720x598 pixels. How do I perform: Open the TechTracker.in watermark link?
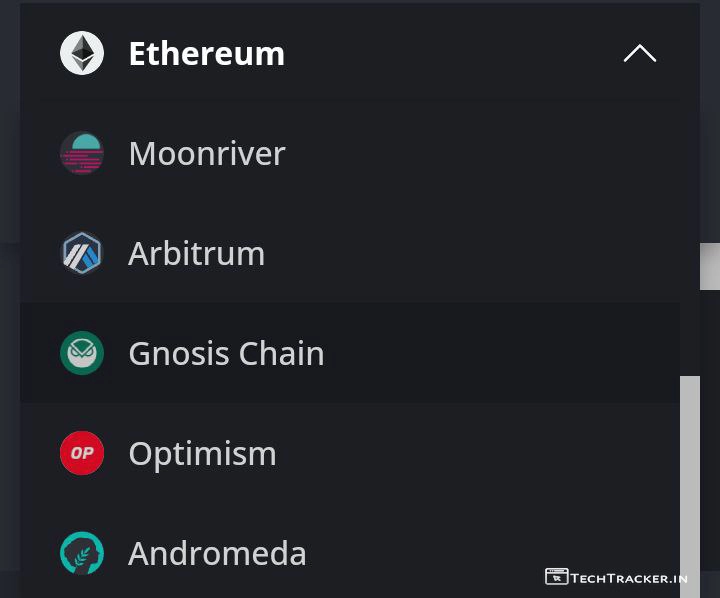[629, 577]
